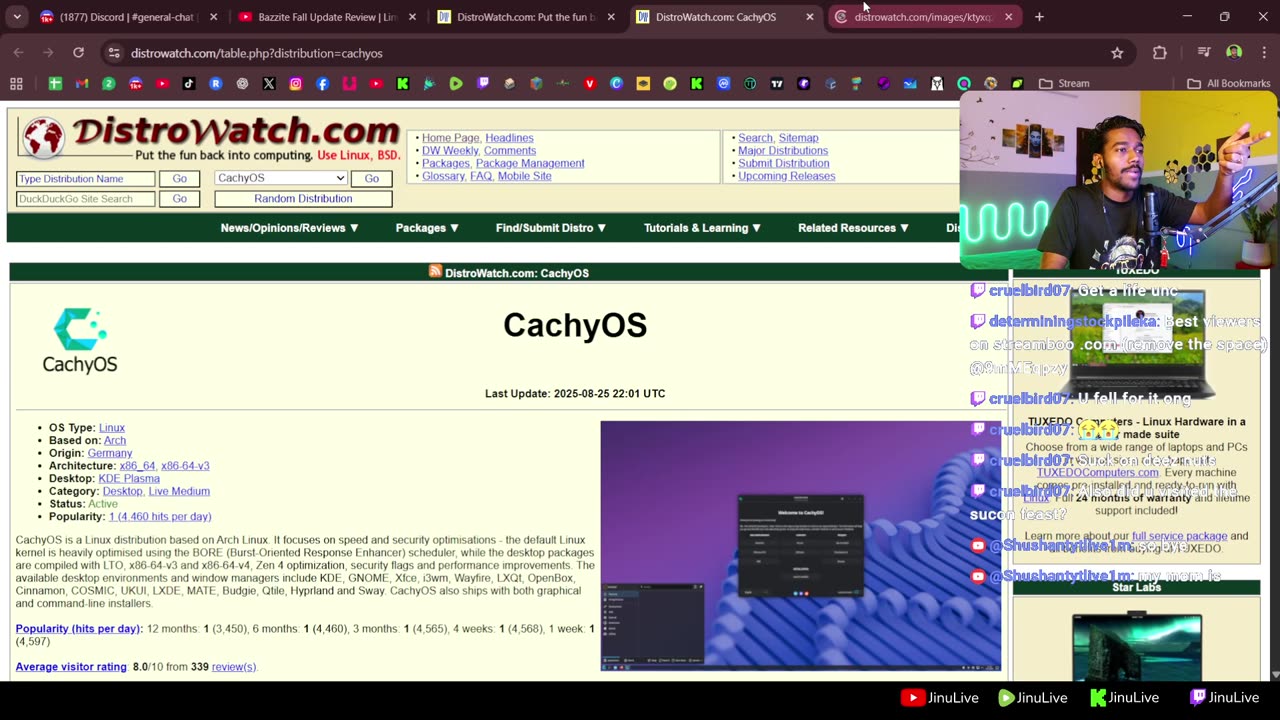Click the CachyOS logo image
This screenshot has height=720, width=1280.
(80, 341)
